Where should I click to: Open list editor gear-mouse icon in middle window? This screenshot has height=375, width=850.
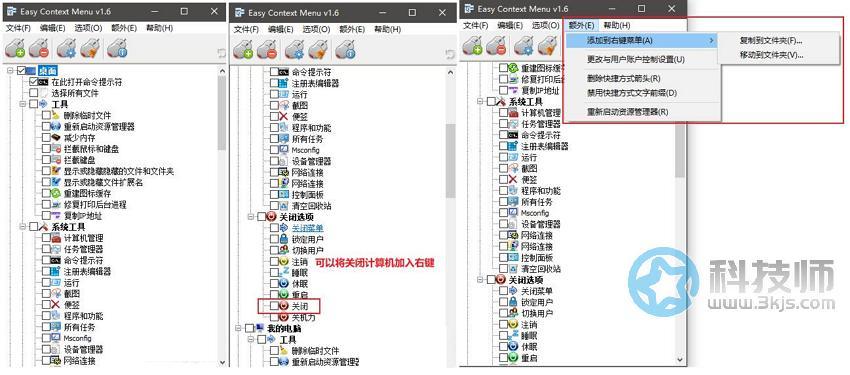294,50
